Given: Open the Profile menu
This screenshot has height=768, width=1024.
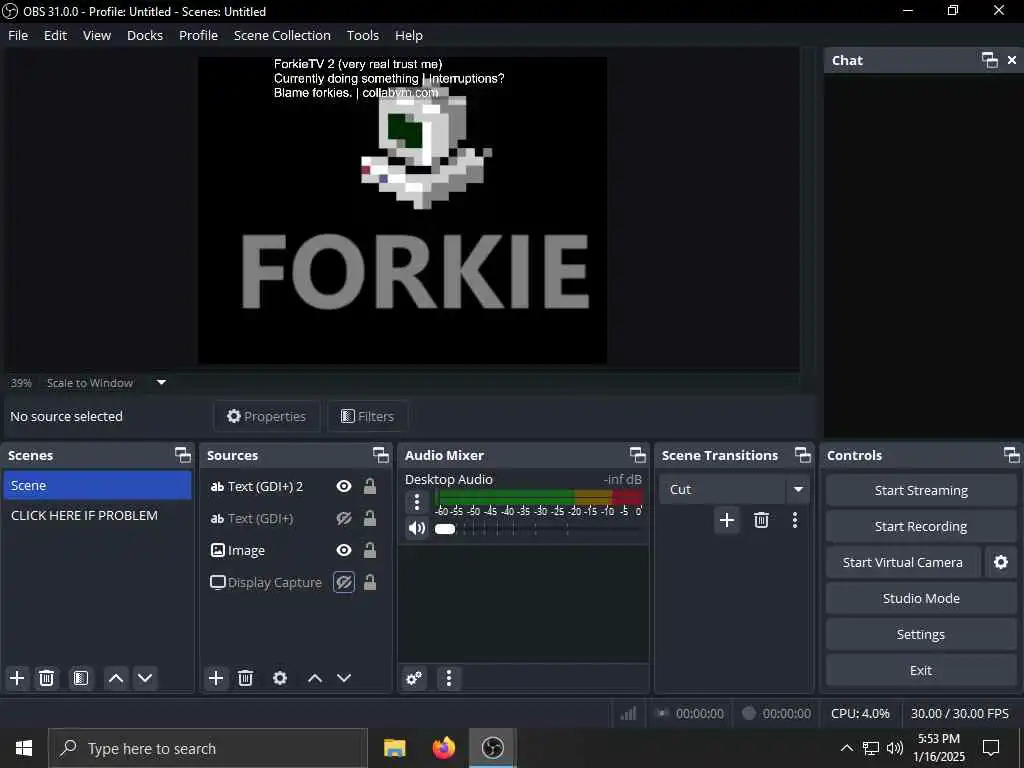Looking at the screenshot, I should [x=199, y=35].
